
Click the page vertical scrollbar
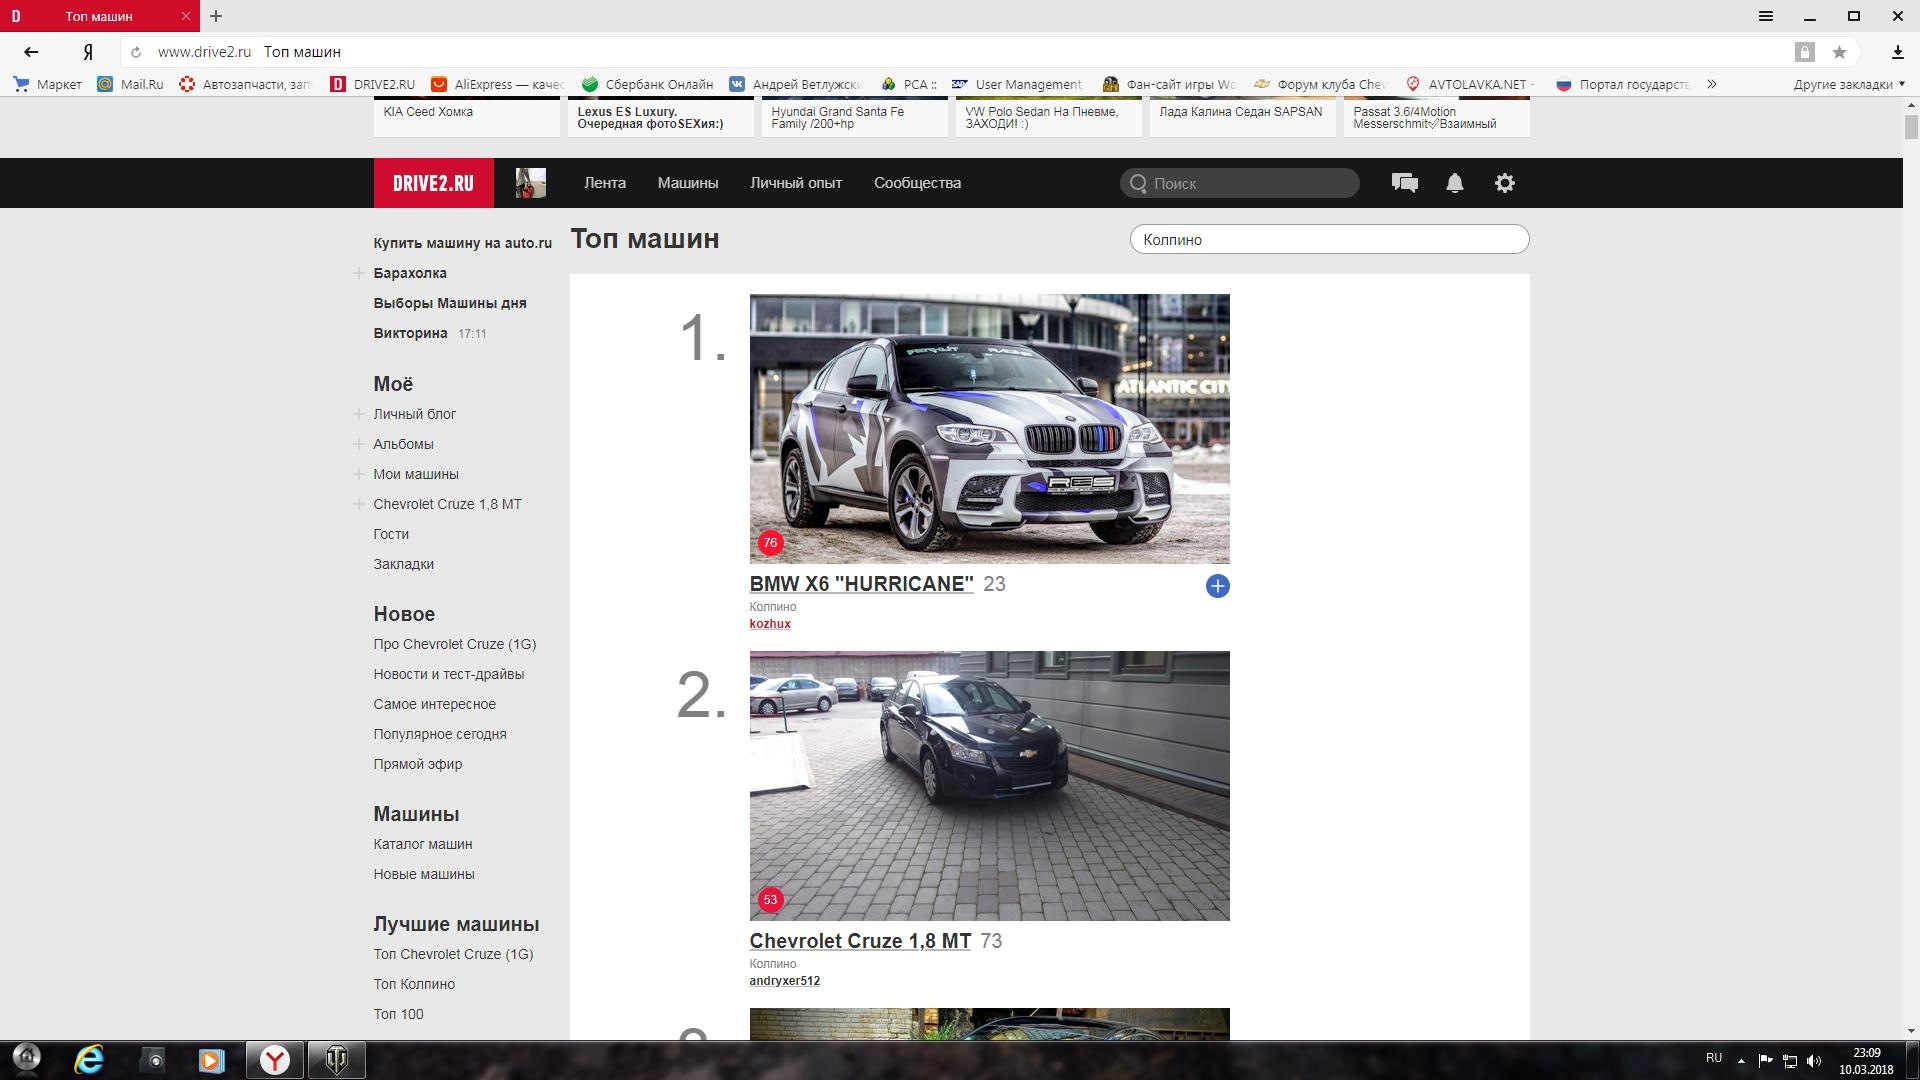(1911, 127)
